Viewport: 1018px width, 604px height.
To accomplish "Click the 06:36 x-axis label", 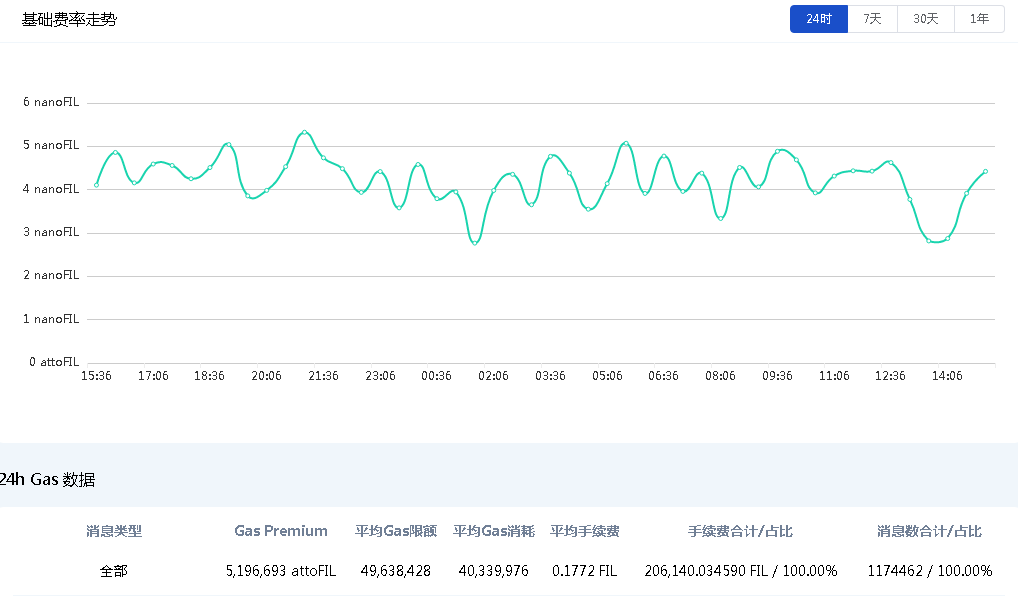I will (x=664, y=375).
